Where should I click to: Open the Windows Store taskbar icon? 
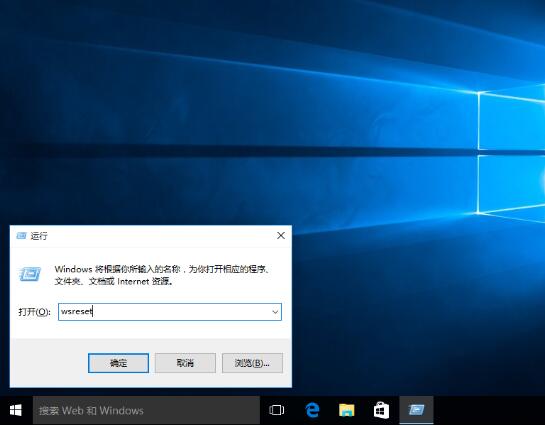pyautogui.click(x=381, y=410)
